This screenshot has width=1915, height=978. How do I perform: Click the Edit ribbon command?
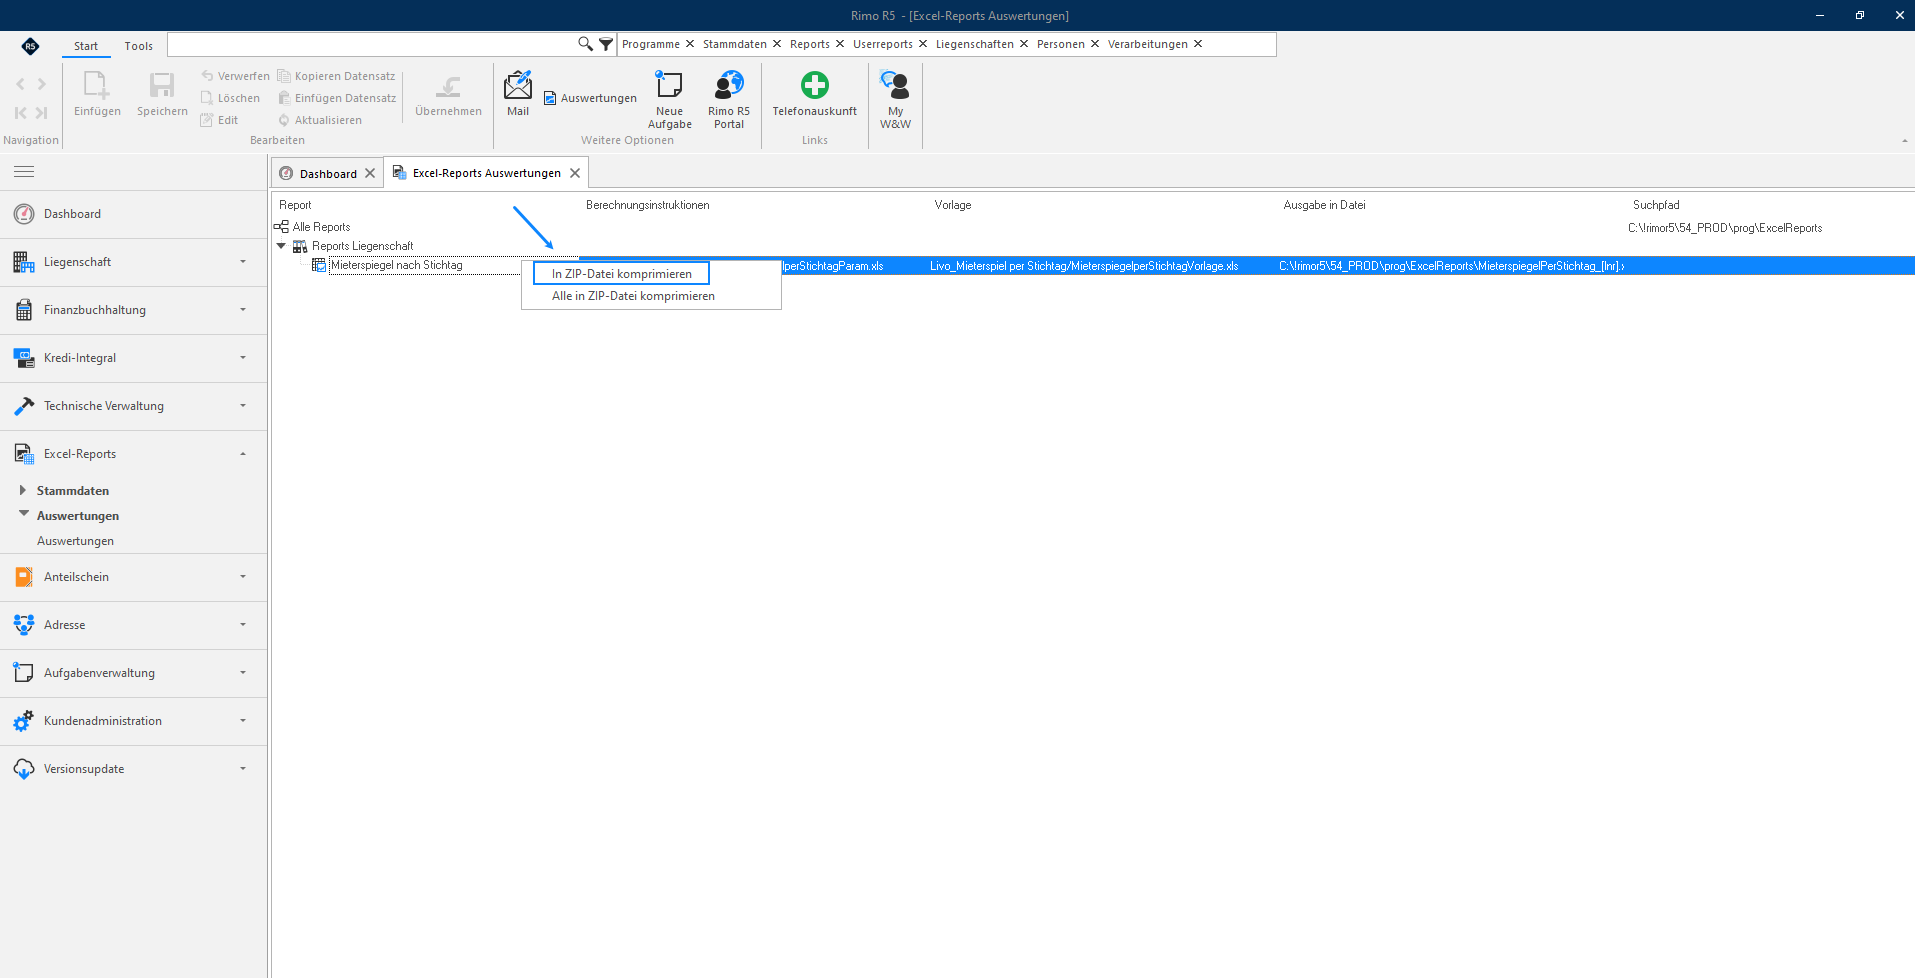tap(219, 120)
